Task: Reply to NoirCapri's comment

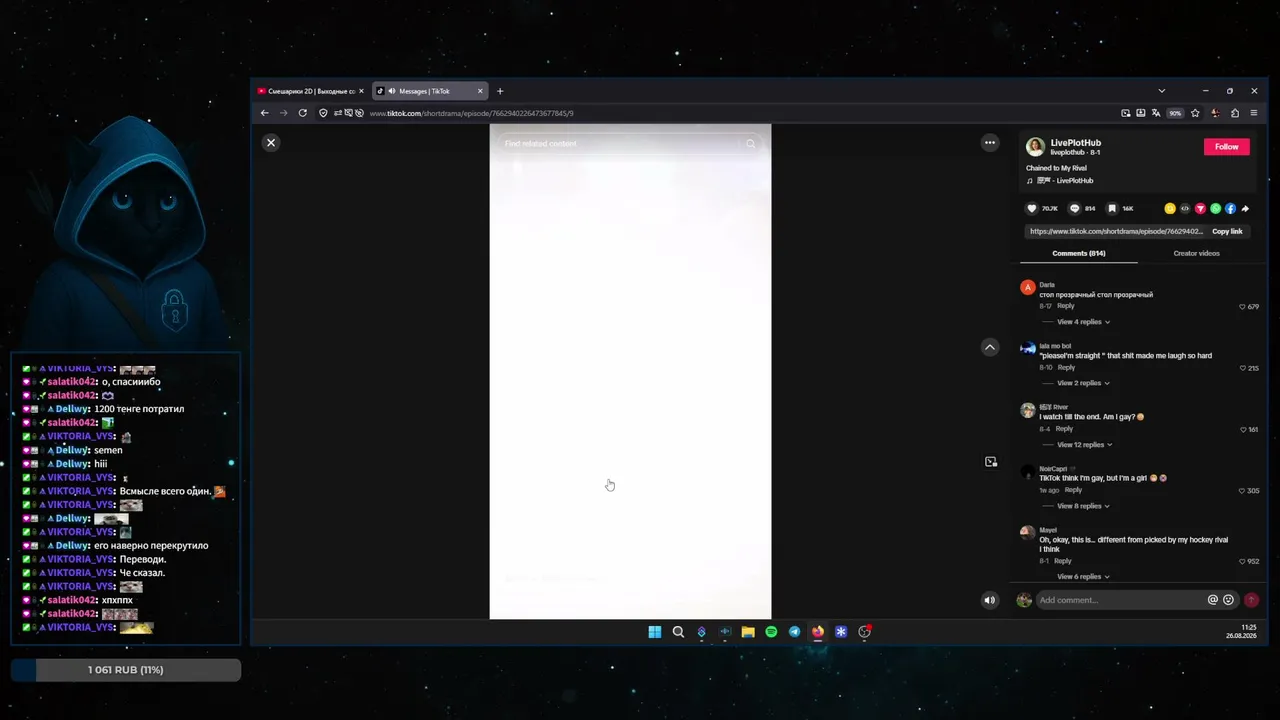Action: click(1073, 490)
